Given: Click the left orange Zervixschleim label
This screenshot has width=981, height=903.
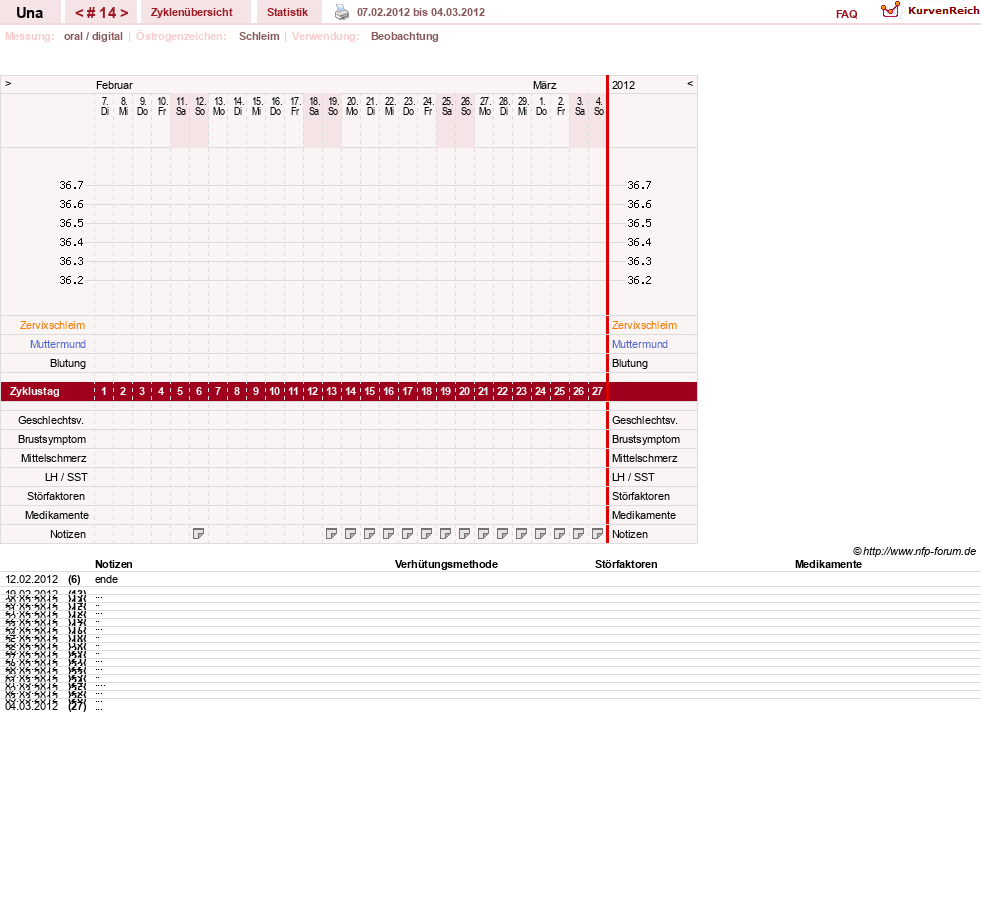Looking at the screenshot, I should (52, 325).
